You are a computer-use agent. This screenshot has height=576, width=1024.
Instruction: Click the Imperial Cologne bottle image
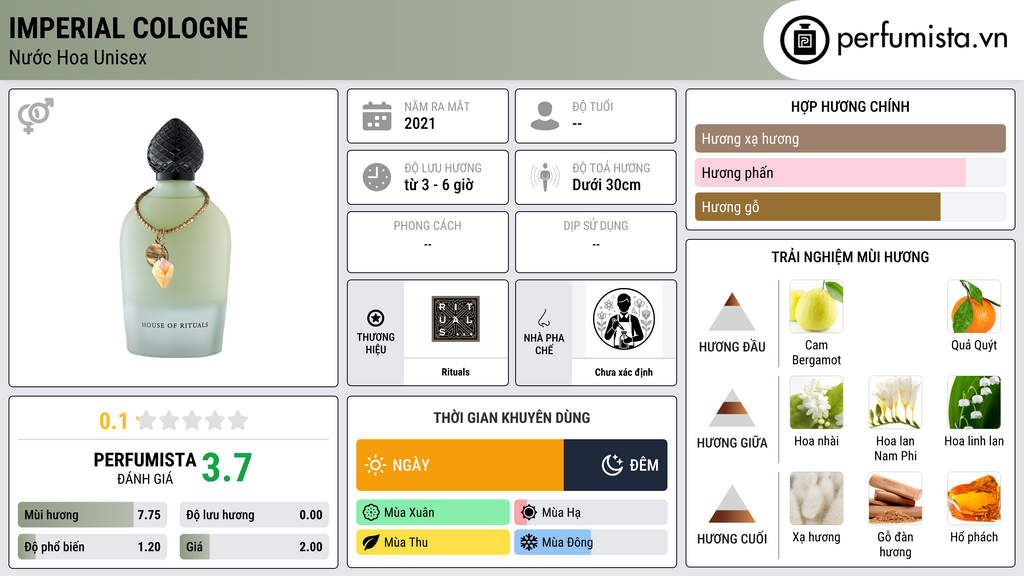[175, 238]
